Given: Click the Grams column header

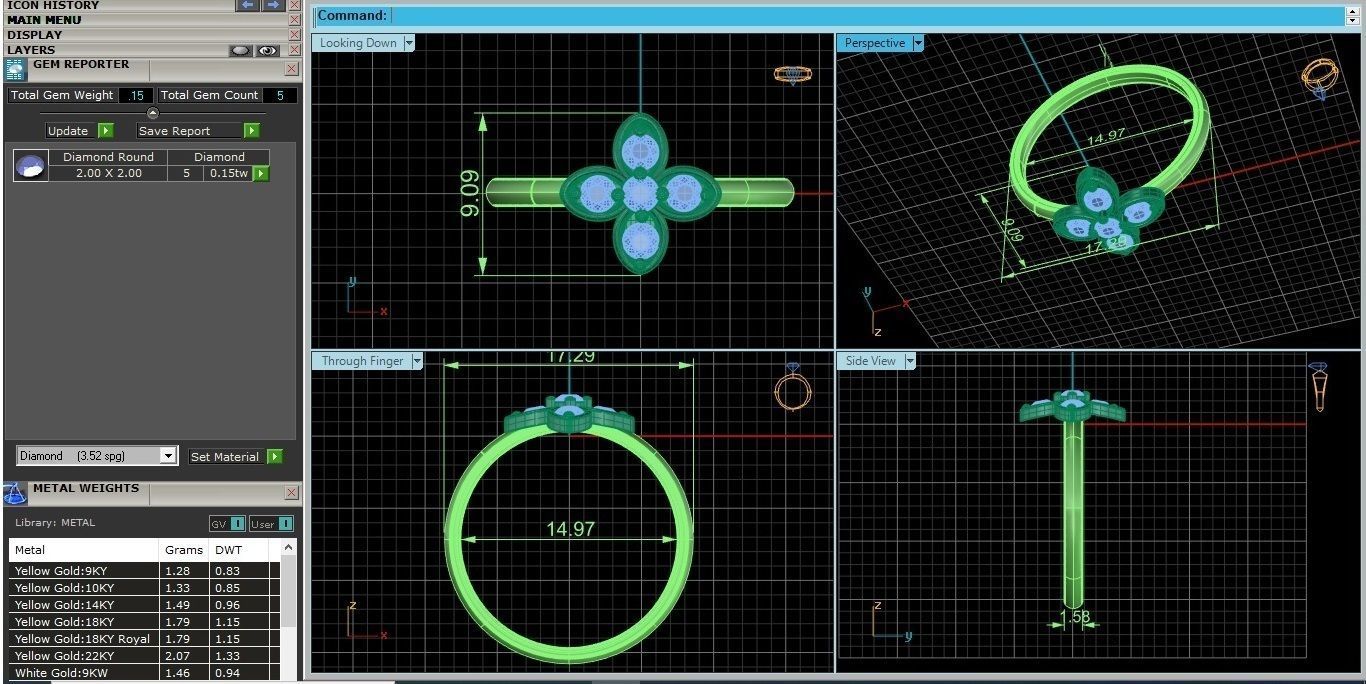Looking at the screenshot, I should (185, 550).
